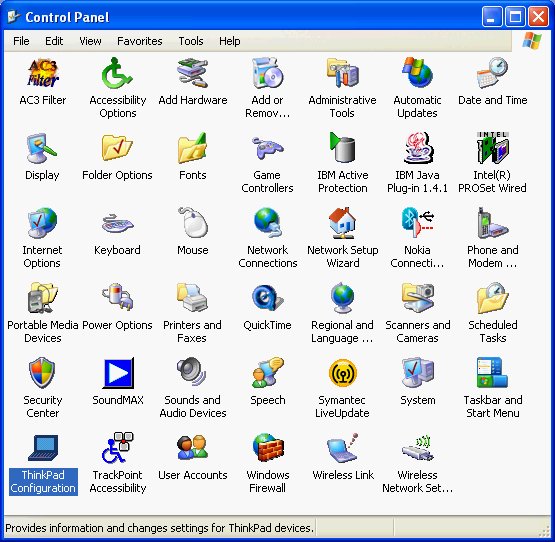The width and height of the screenshot is (555, 542).
Task: Click the IBM Java Plug-in icon
Action: click(x=417, y=148)
